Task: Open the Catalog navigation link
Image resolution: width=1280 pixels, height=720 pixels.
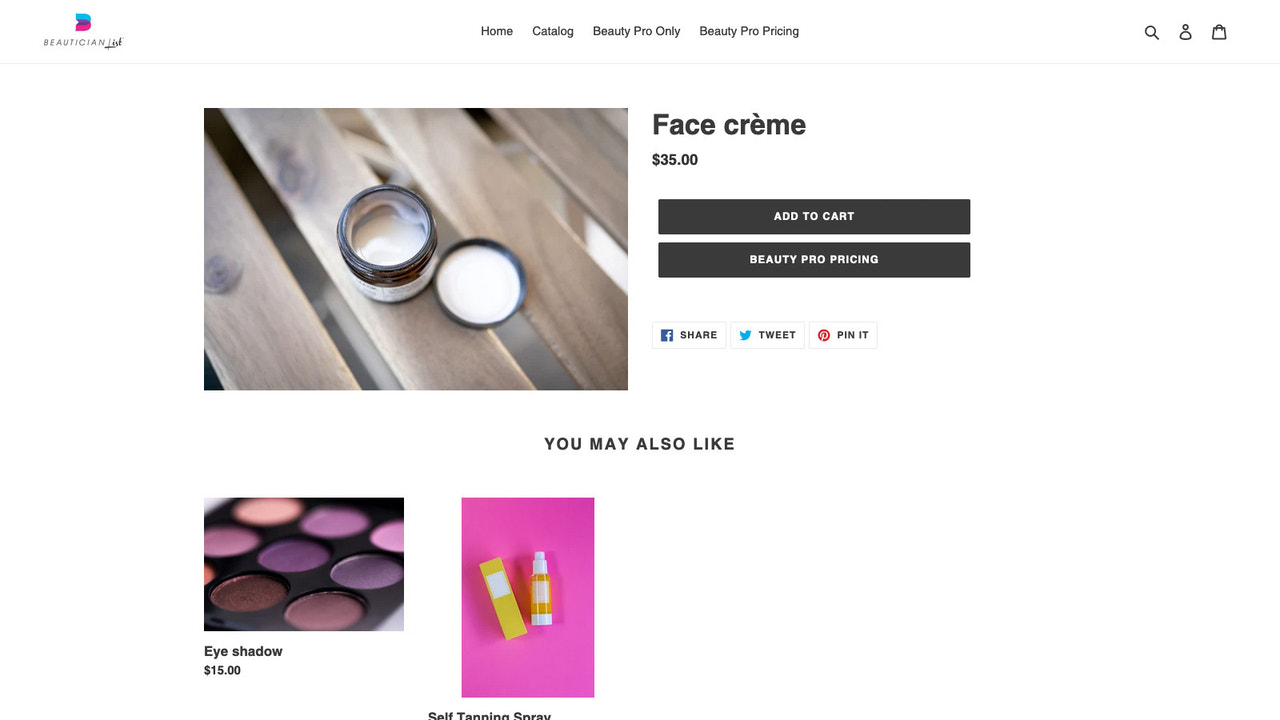Action: point(552,31)
